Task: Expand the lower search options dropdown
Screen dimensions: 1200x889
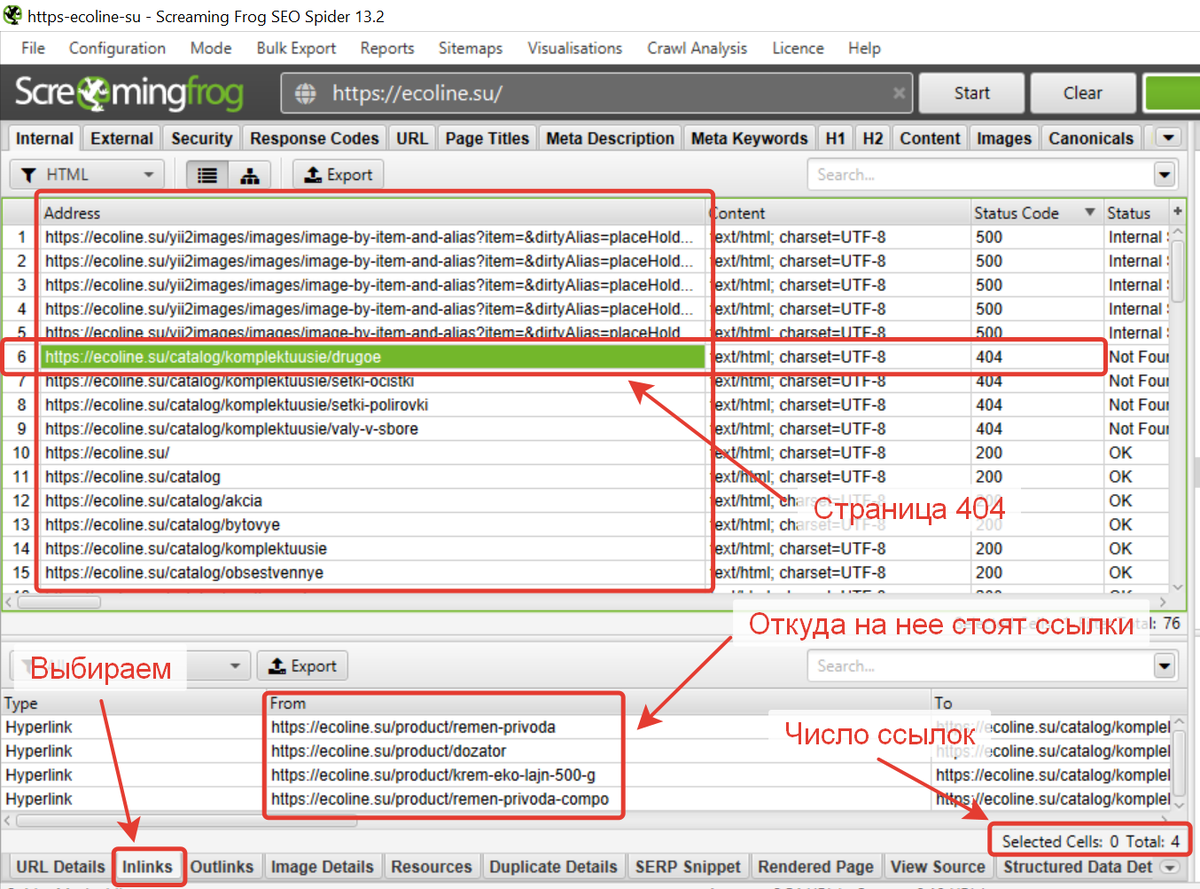Action: (x=1164, y=666)
